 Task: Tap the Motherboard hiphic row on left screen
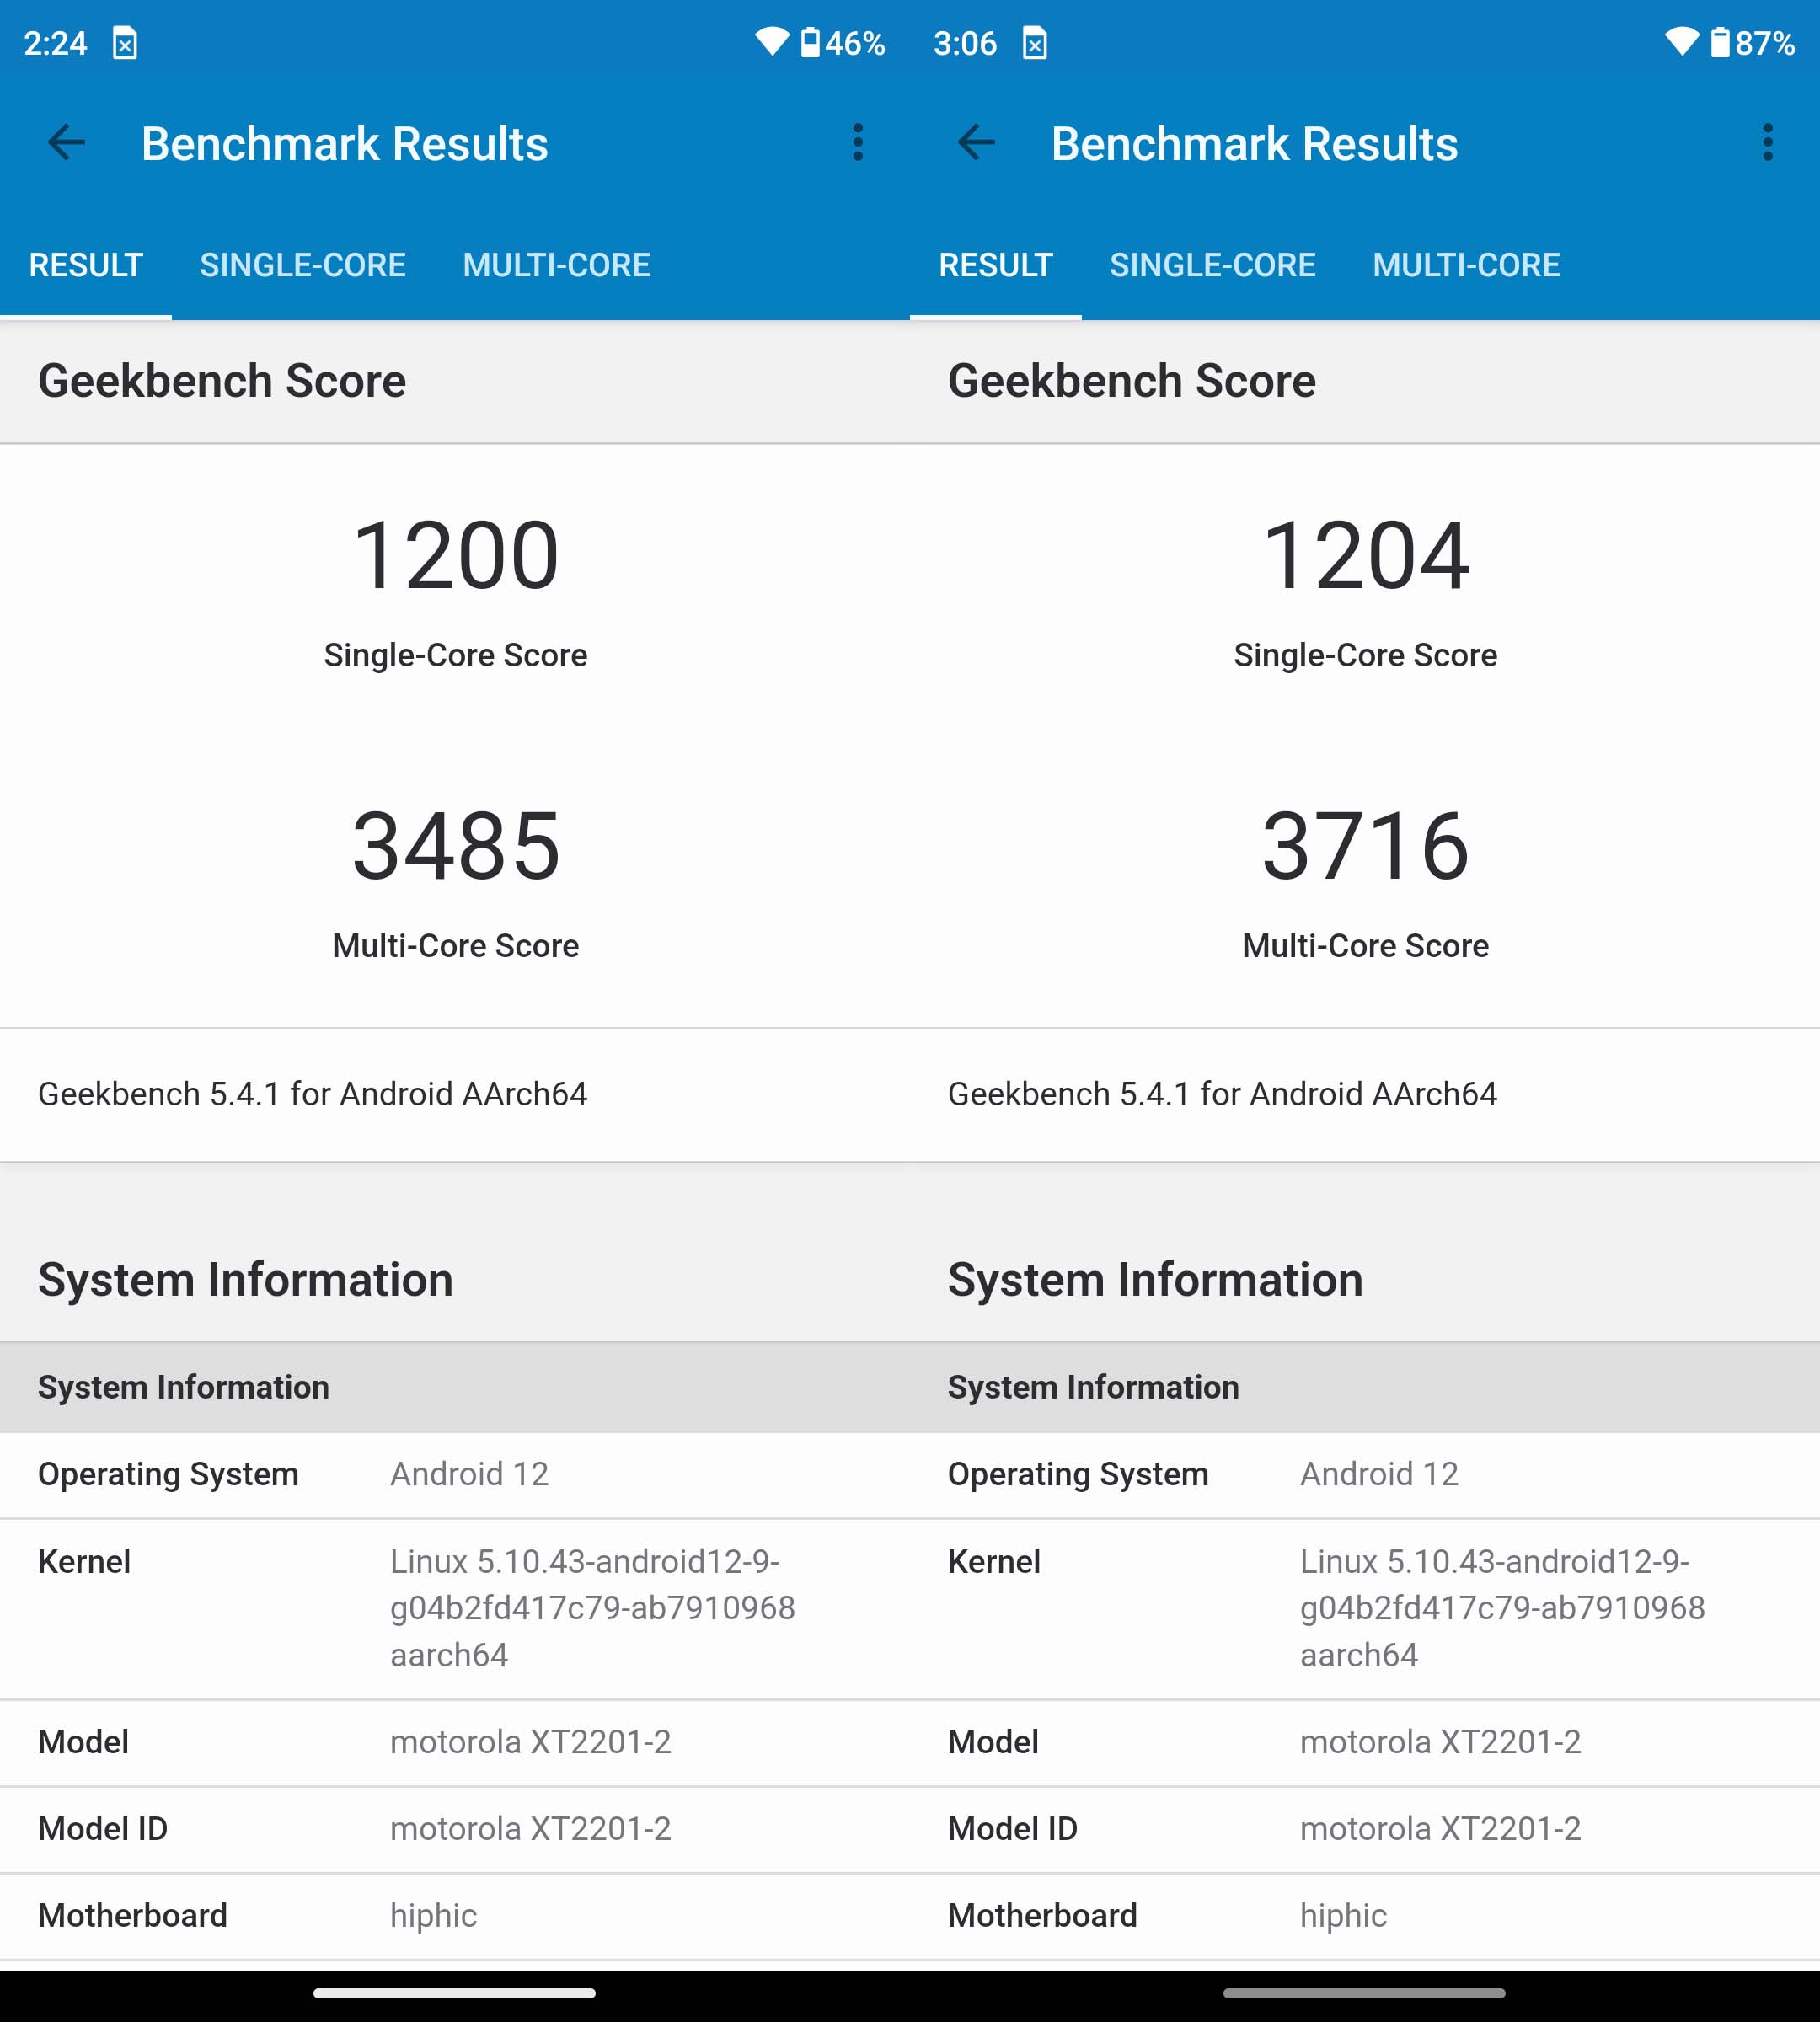click(455, 1915)
